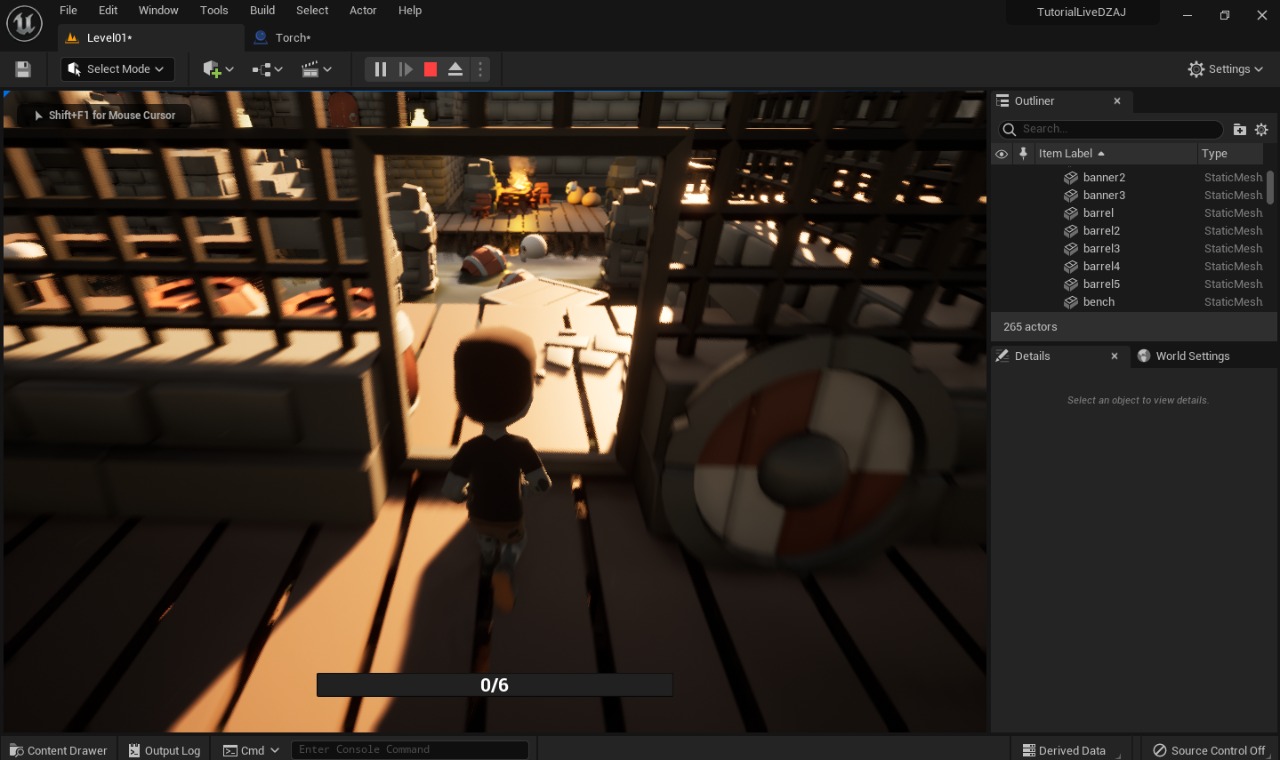Open the Select Mode dropdown
The width and height of the screenshot is (1280, 760).
point(116,69)
